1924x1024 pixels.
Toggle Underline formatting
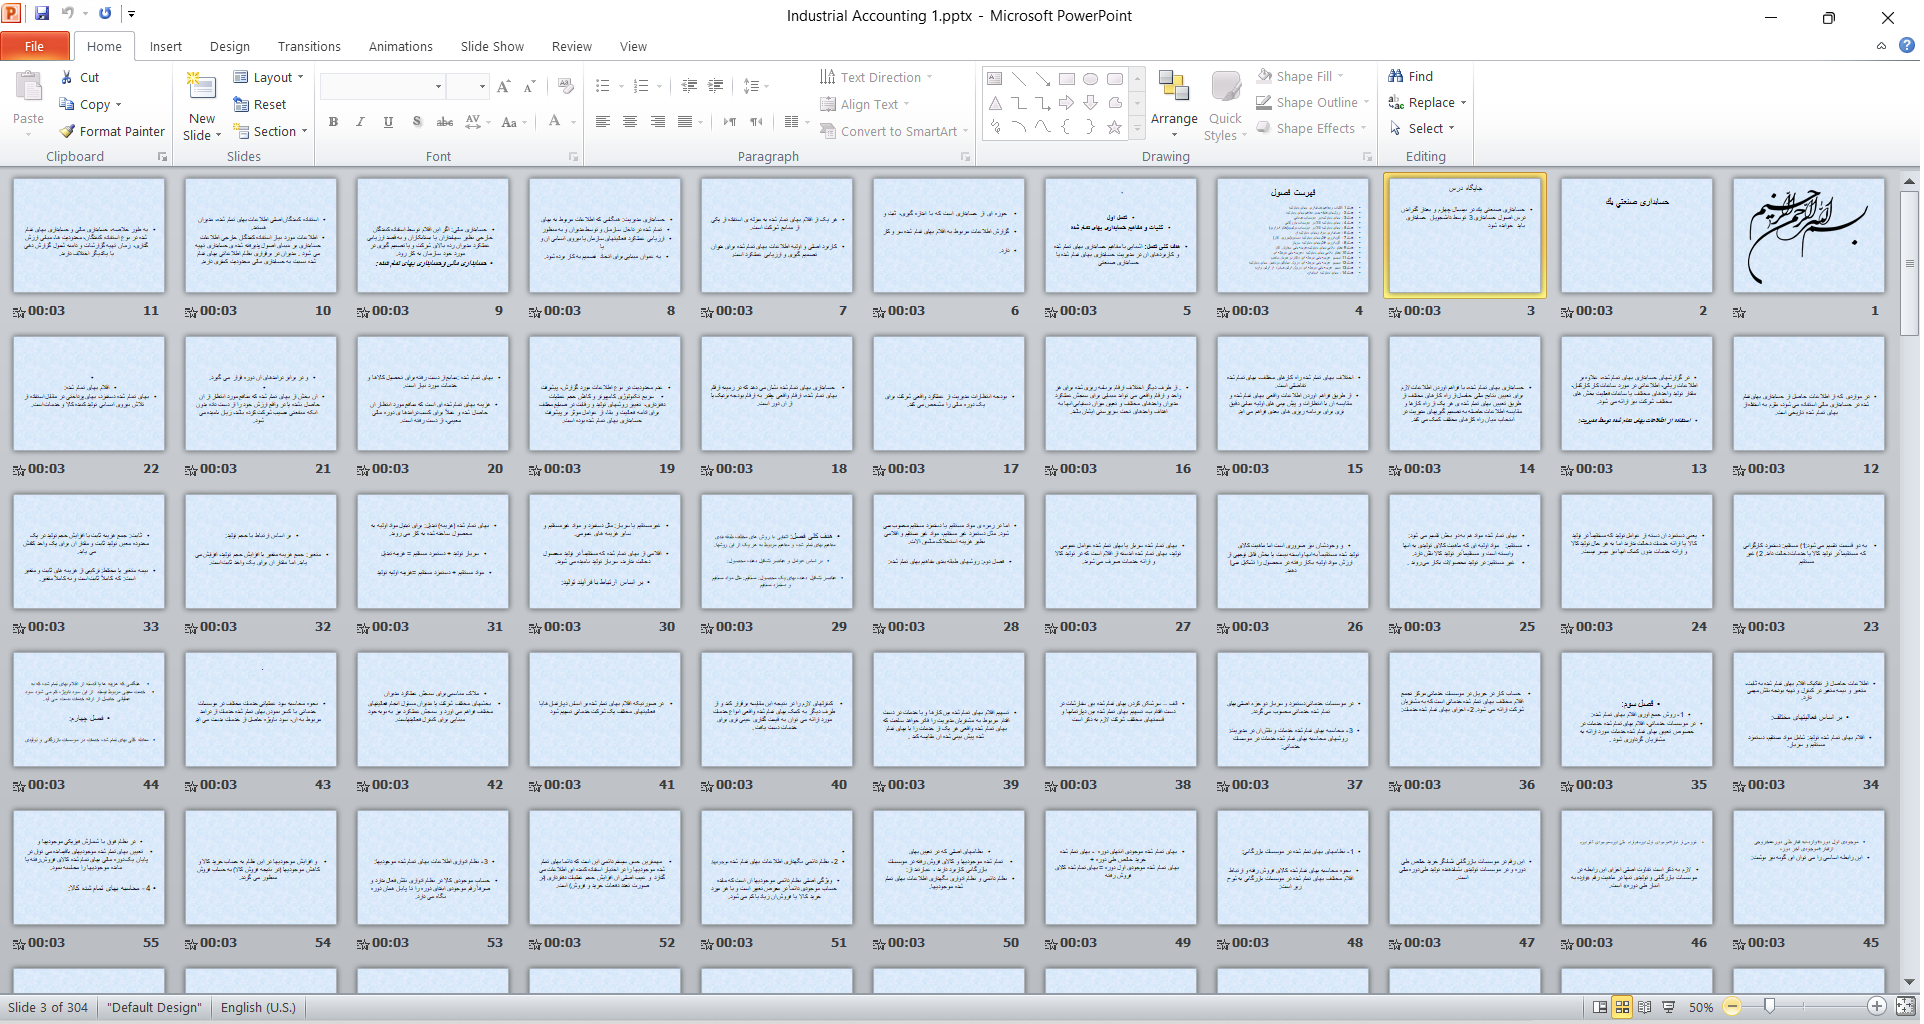point(388,122)
